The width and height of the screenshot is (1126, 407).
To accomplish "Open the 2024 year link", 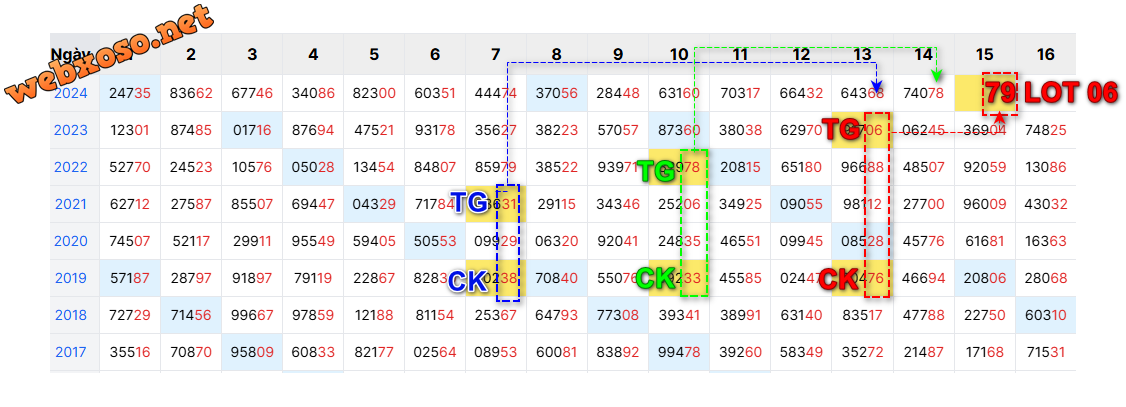I will tap(71, 93).
